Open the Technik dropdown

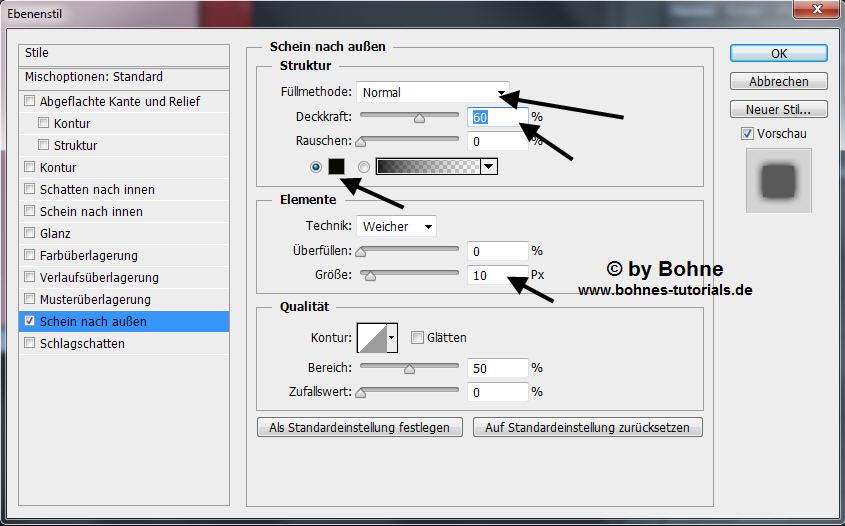point(396,227)
